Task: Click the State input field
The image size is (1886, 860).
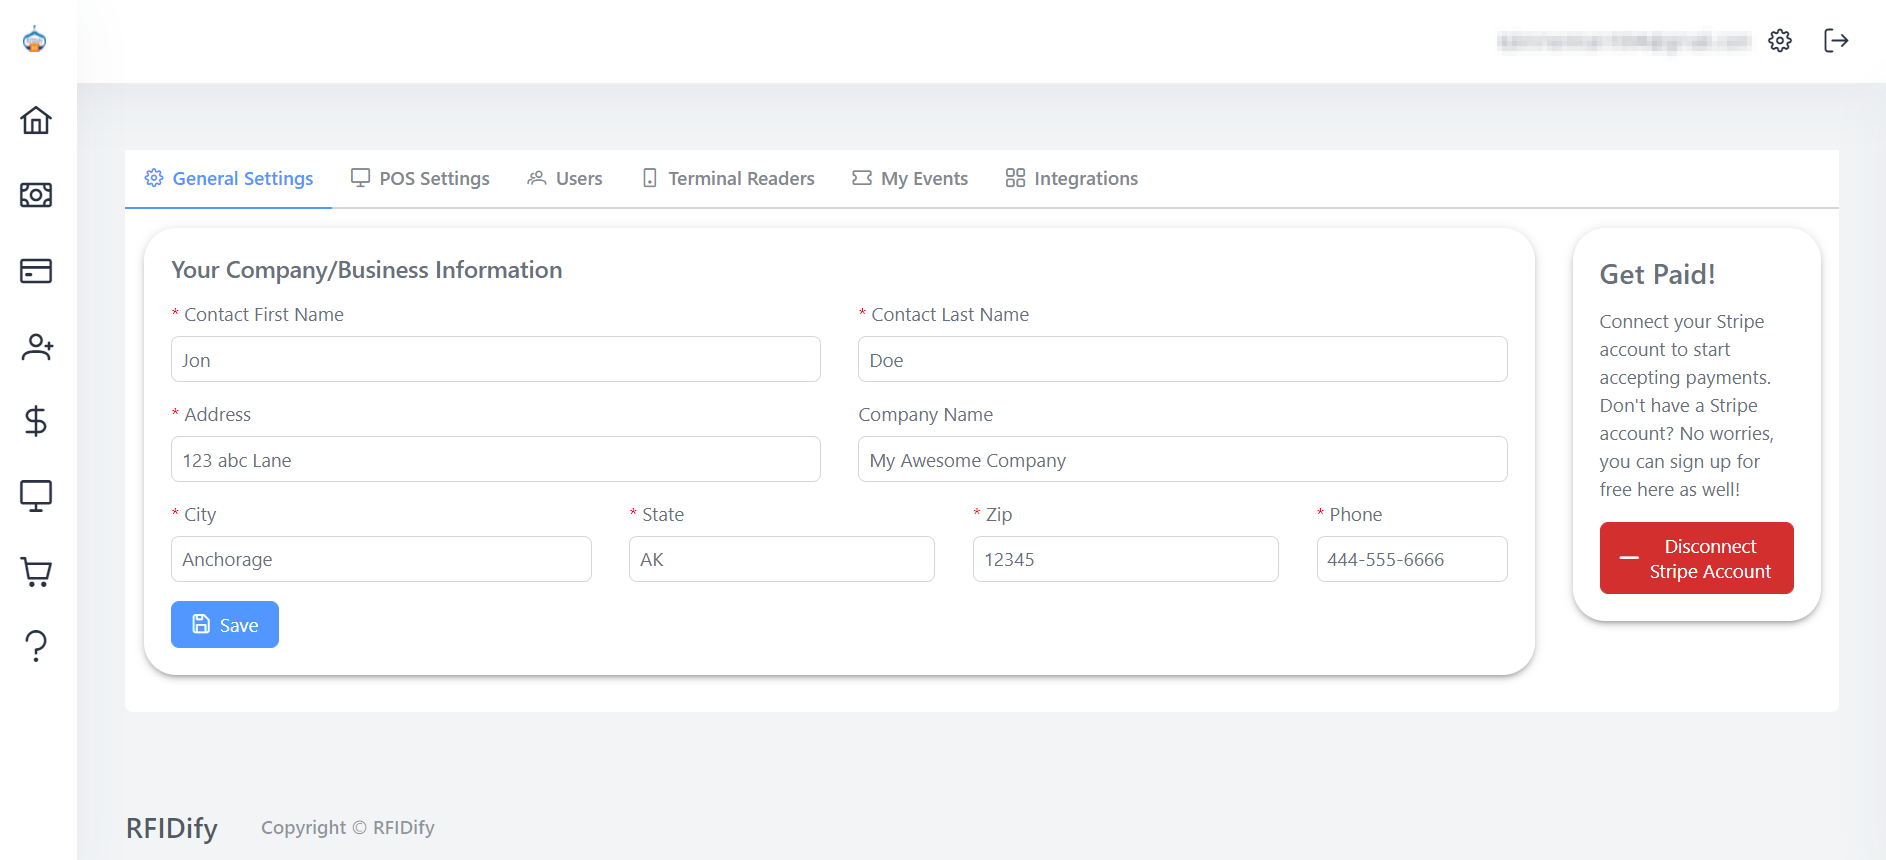Action: pyautogui.click(x=782, y=559)
